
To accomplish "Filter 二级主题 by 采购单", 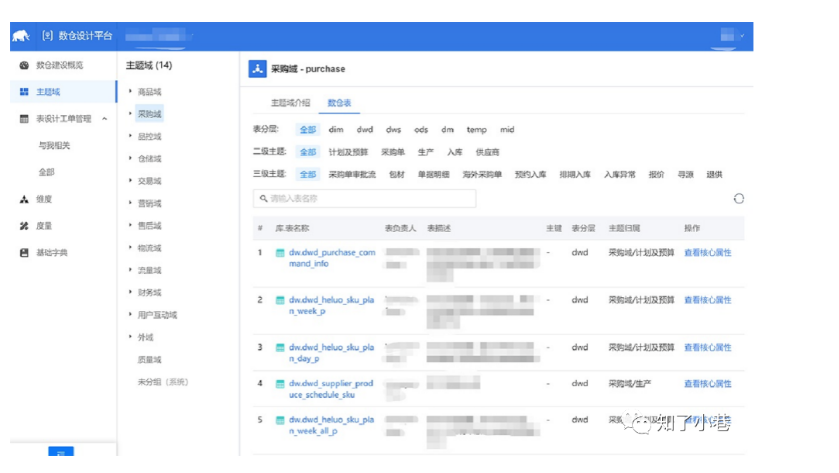I will 393,152.
